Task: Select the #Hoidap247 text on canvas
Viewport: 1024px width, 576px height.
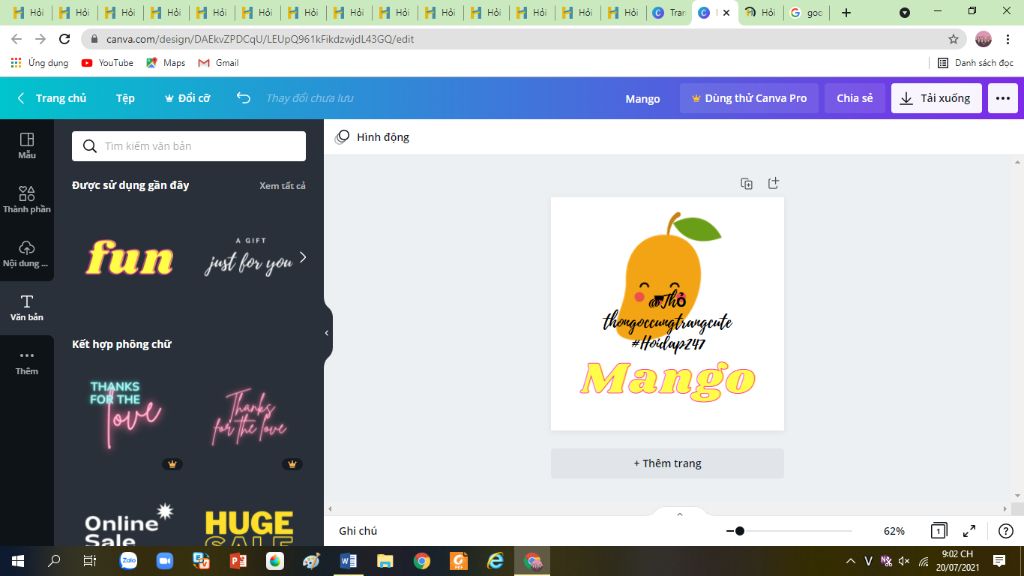Action: click(667, 343)
